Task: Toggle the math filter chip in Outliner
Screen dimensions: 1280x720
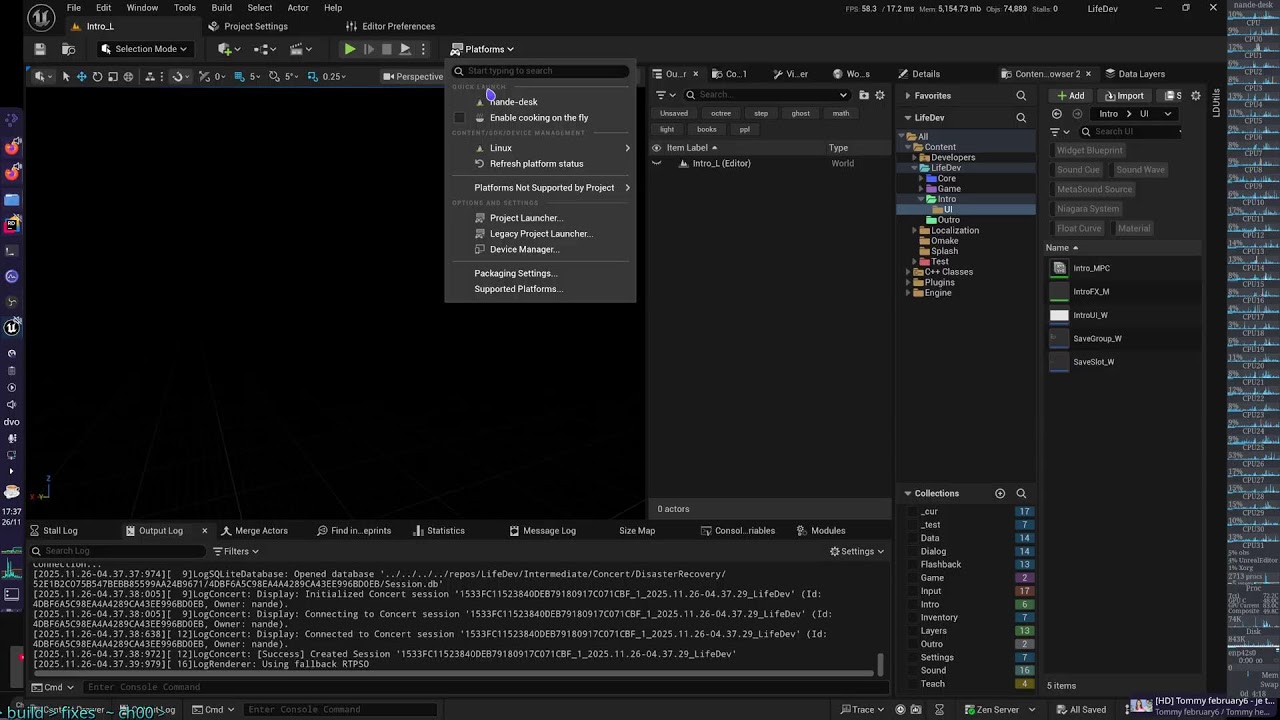Action: tap(841, 113)
